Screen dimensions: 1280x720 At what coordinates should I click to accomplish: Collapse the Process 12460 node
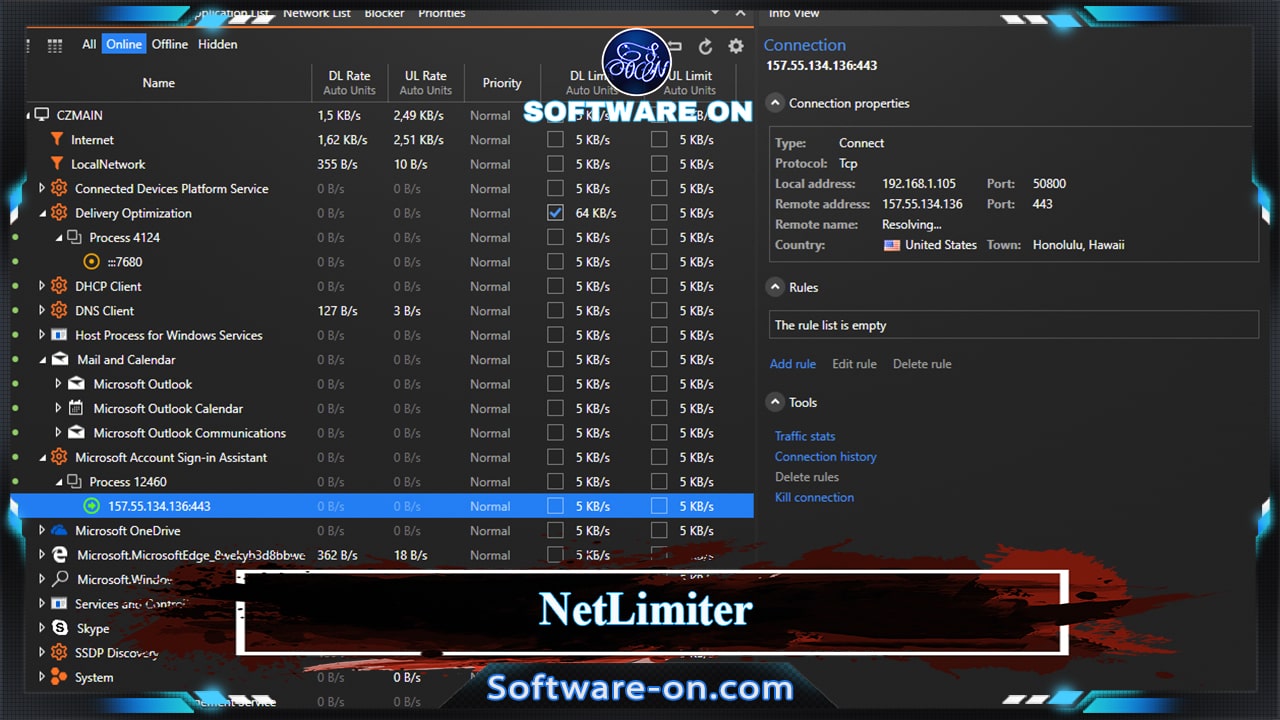(x=58, y=482)
